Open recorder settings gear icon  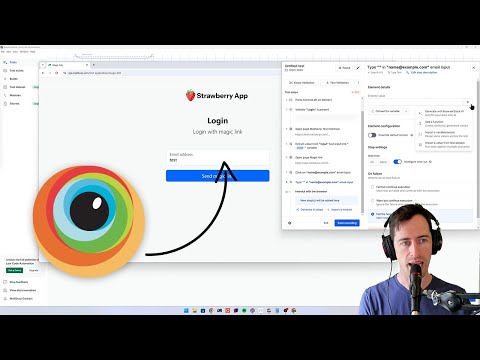[290, 223]
